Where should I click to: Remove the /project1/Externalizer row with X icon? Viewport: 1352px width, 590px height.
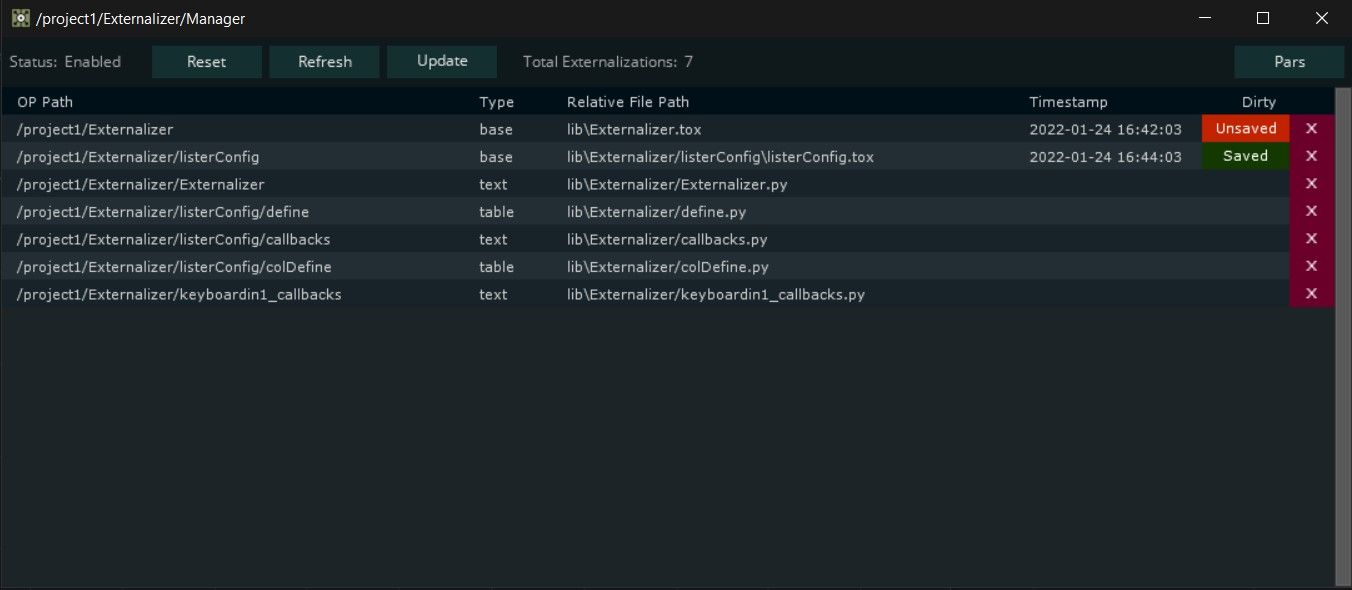click(x=1311, y=129)
